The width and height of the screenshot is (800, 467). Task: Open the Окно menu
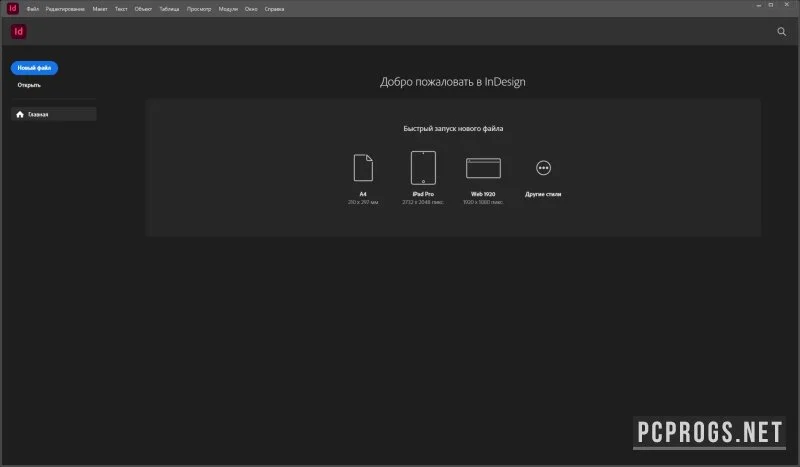coord(251,9)
